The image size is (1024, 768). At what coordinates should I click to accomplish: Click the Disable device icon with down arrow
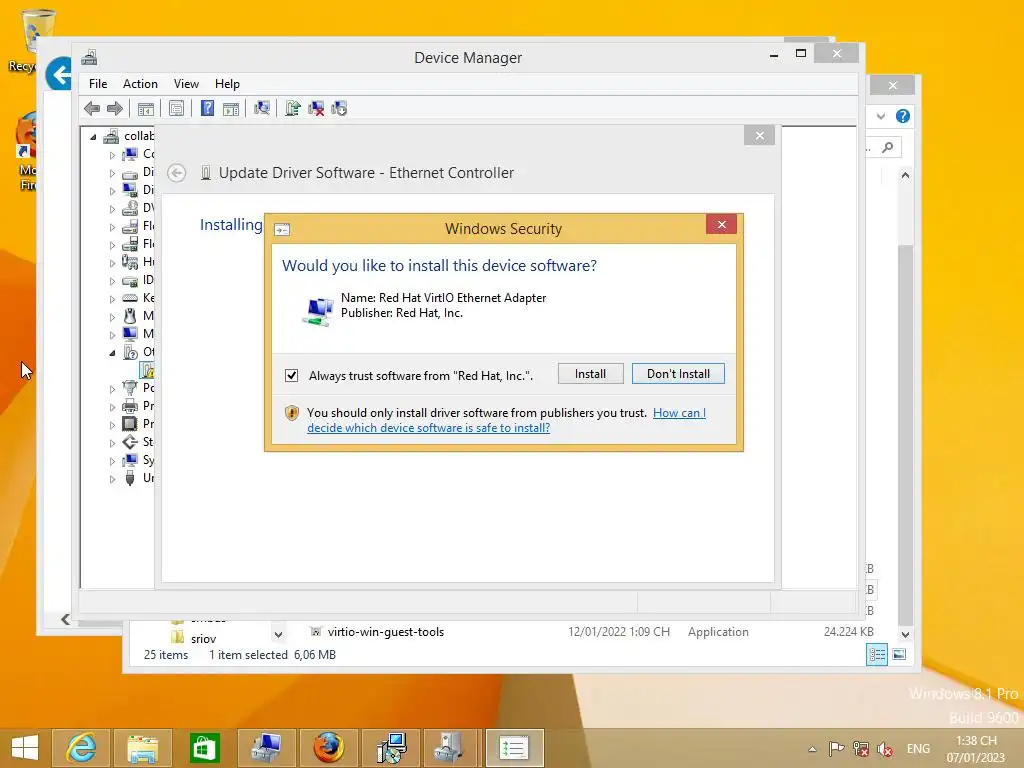tap(340, 108)
